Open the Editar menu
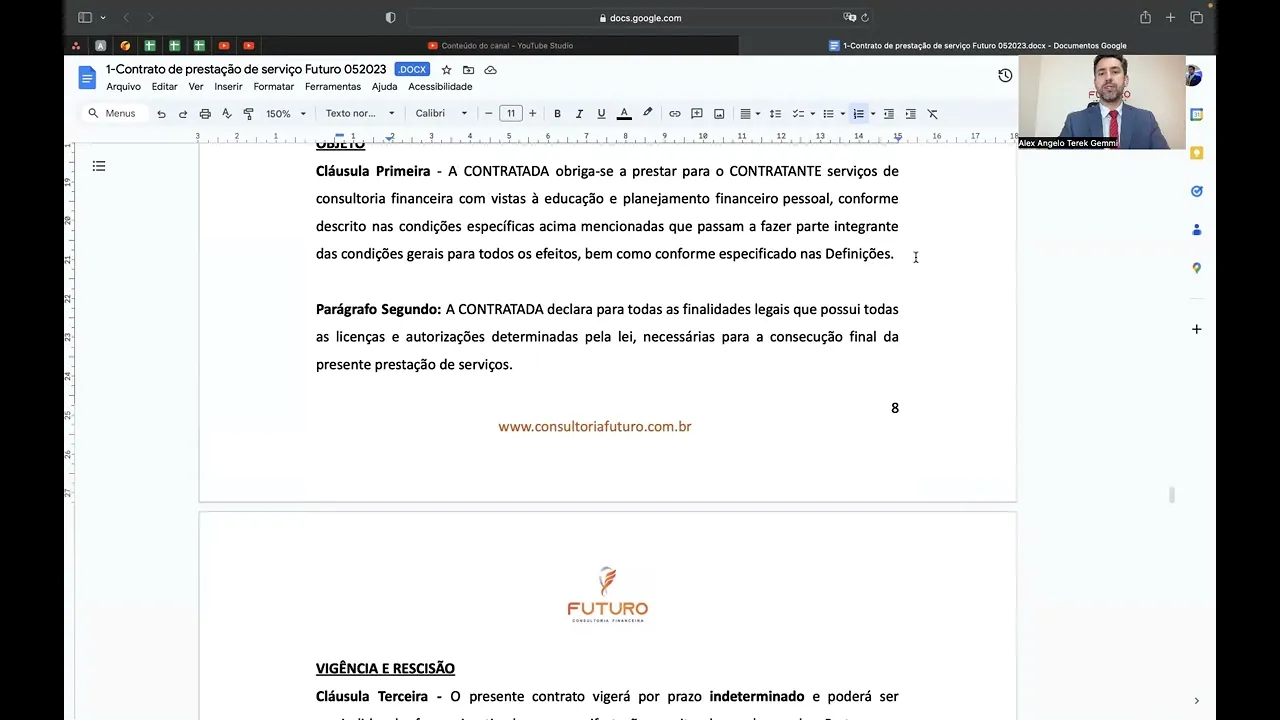Screen dimensions: 1280x720 [164, 87]
